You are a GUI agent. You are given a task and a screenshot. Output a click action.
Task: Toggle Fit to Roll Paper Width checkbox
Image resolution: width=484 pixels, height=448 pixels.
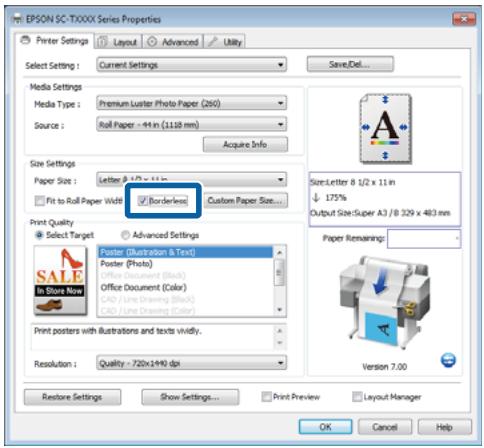coord(40,201)
